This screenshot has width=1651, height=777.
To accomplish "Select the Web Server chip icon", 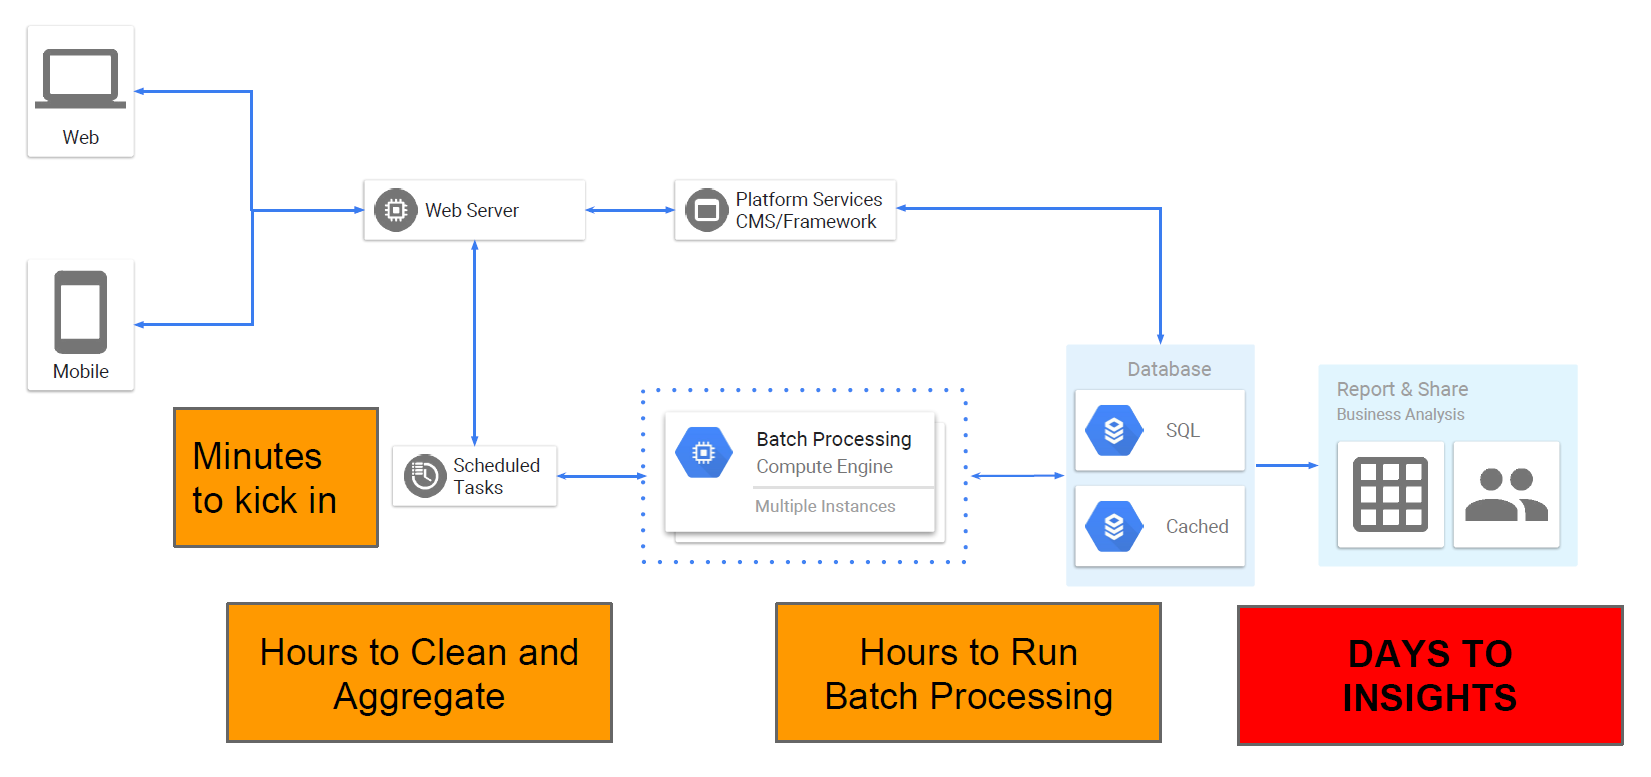I will click(396, 210).
